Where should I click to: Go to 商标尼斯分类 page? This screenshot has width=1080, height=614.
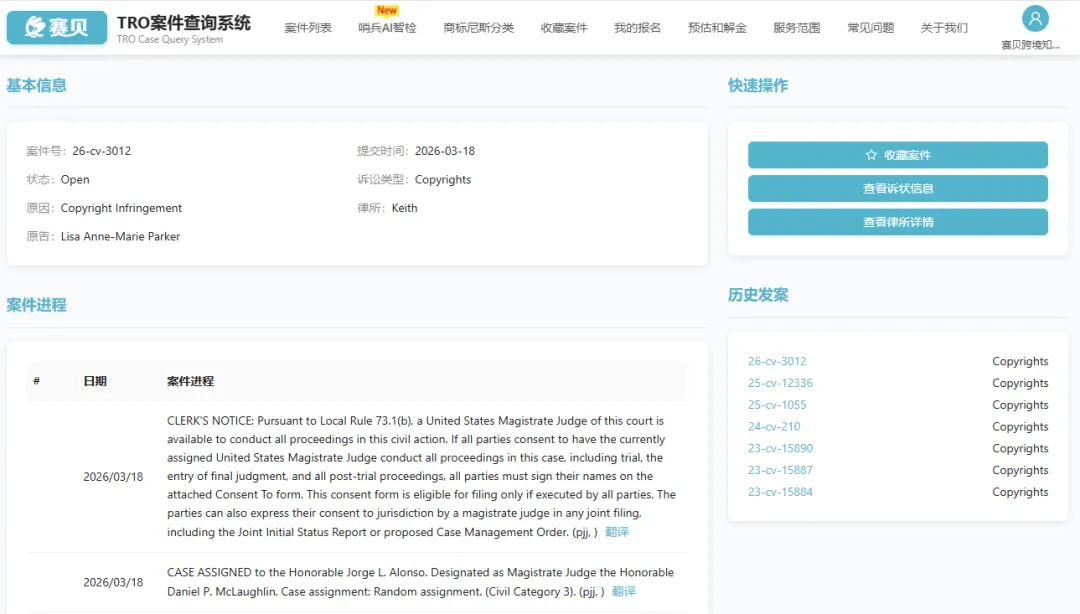click(478, 28)
